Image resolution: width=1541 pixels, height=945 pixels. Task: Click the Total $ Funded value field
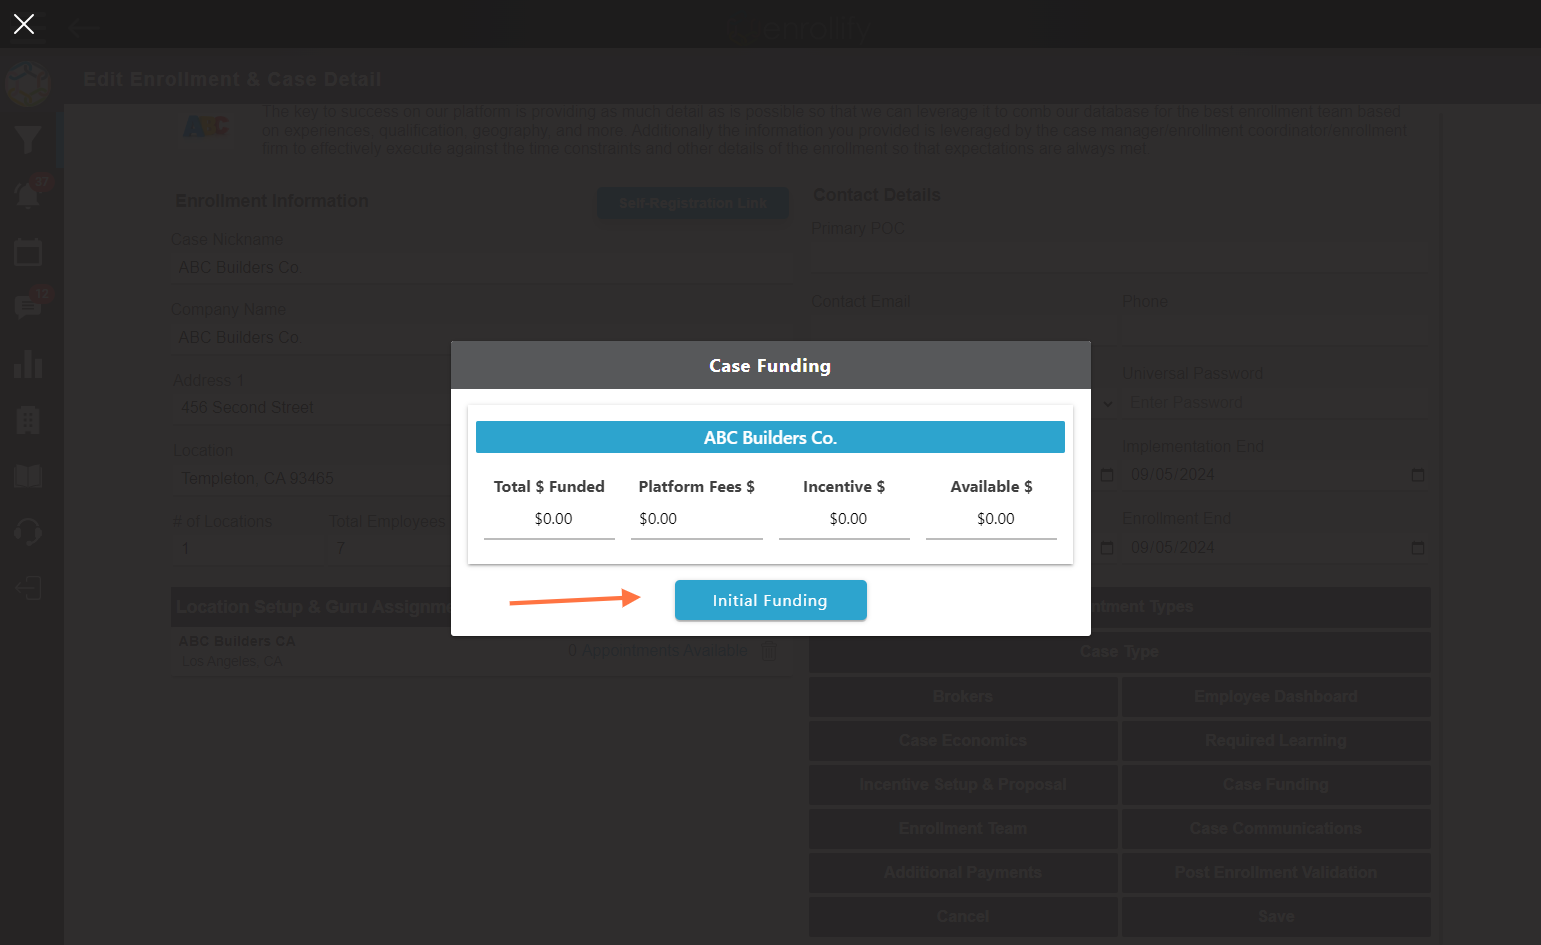coord(549,519)
